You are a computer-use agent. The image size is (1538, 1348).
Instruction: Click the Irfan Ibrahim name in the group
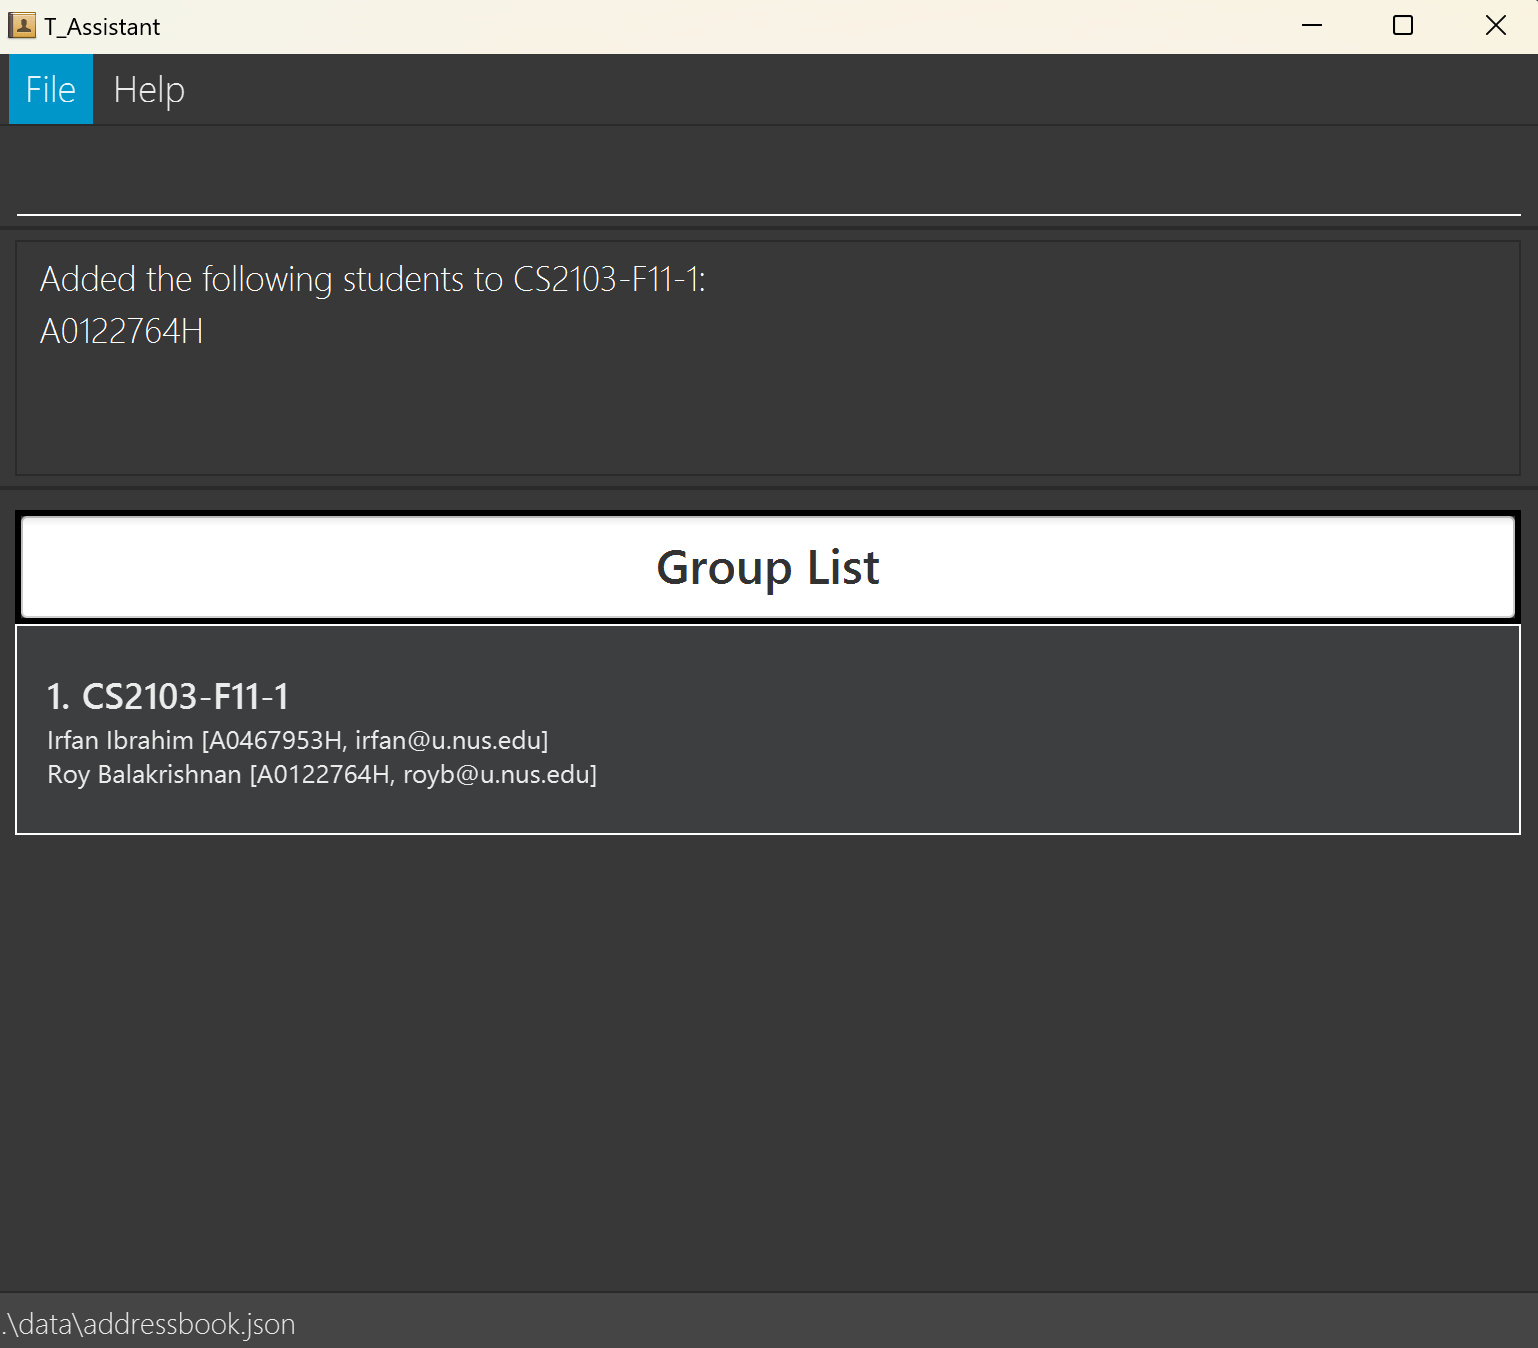point(120,740)
